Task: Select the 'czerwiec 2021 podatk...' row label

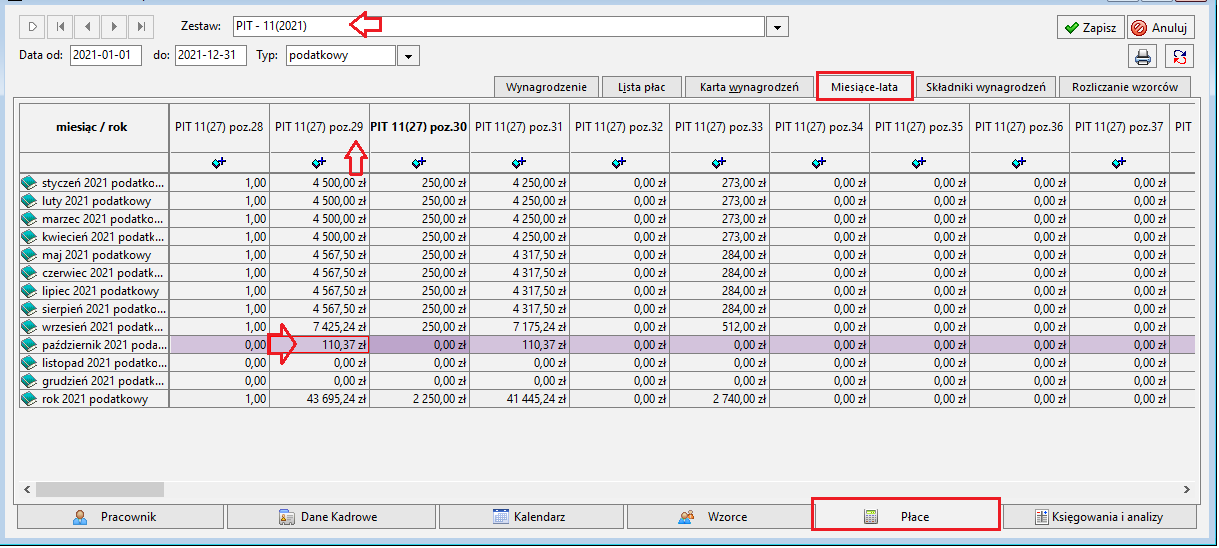Action: click(x=104, y=273)
